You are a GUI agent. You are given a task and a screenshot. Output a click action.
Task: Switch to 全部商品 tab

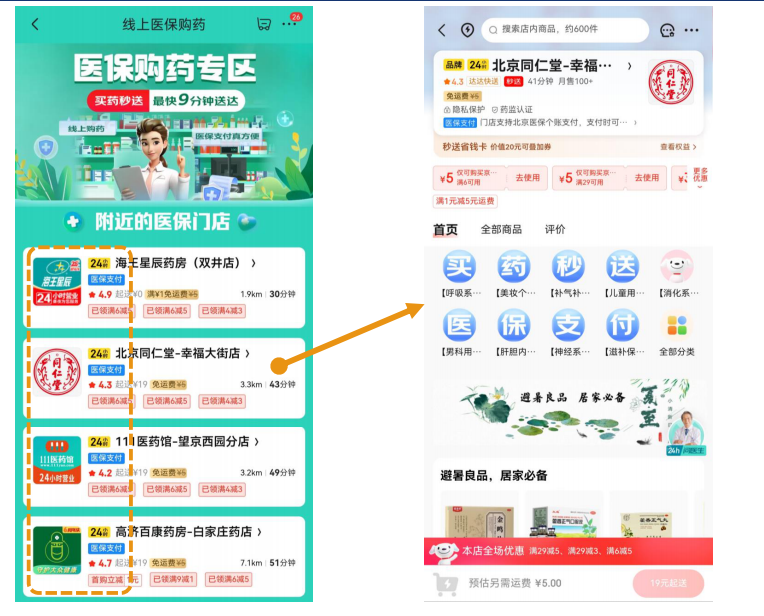click(501, 230)
